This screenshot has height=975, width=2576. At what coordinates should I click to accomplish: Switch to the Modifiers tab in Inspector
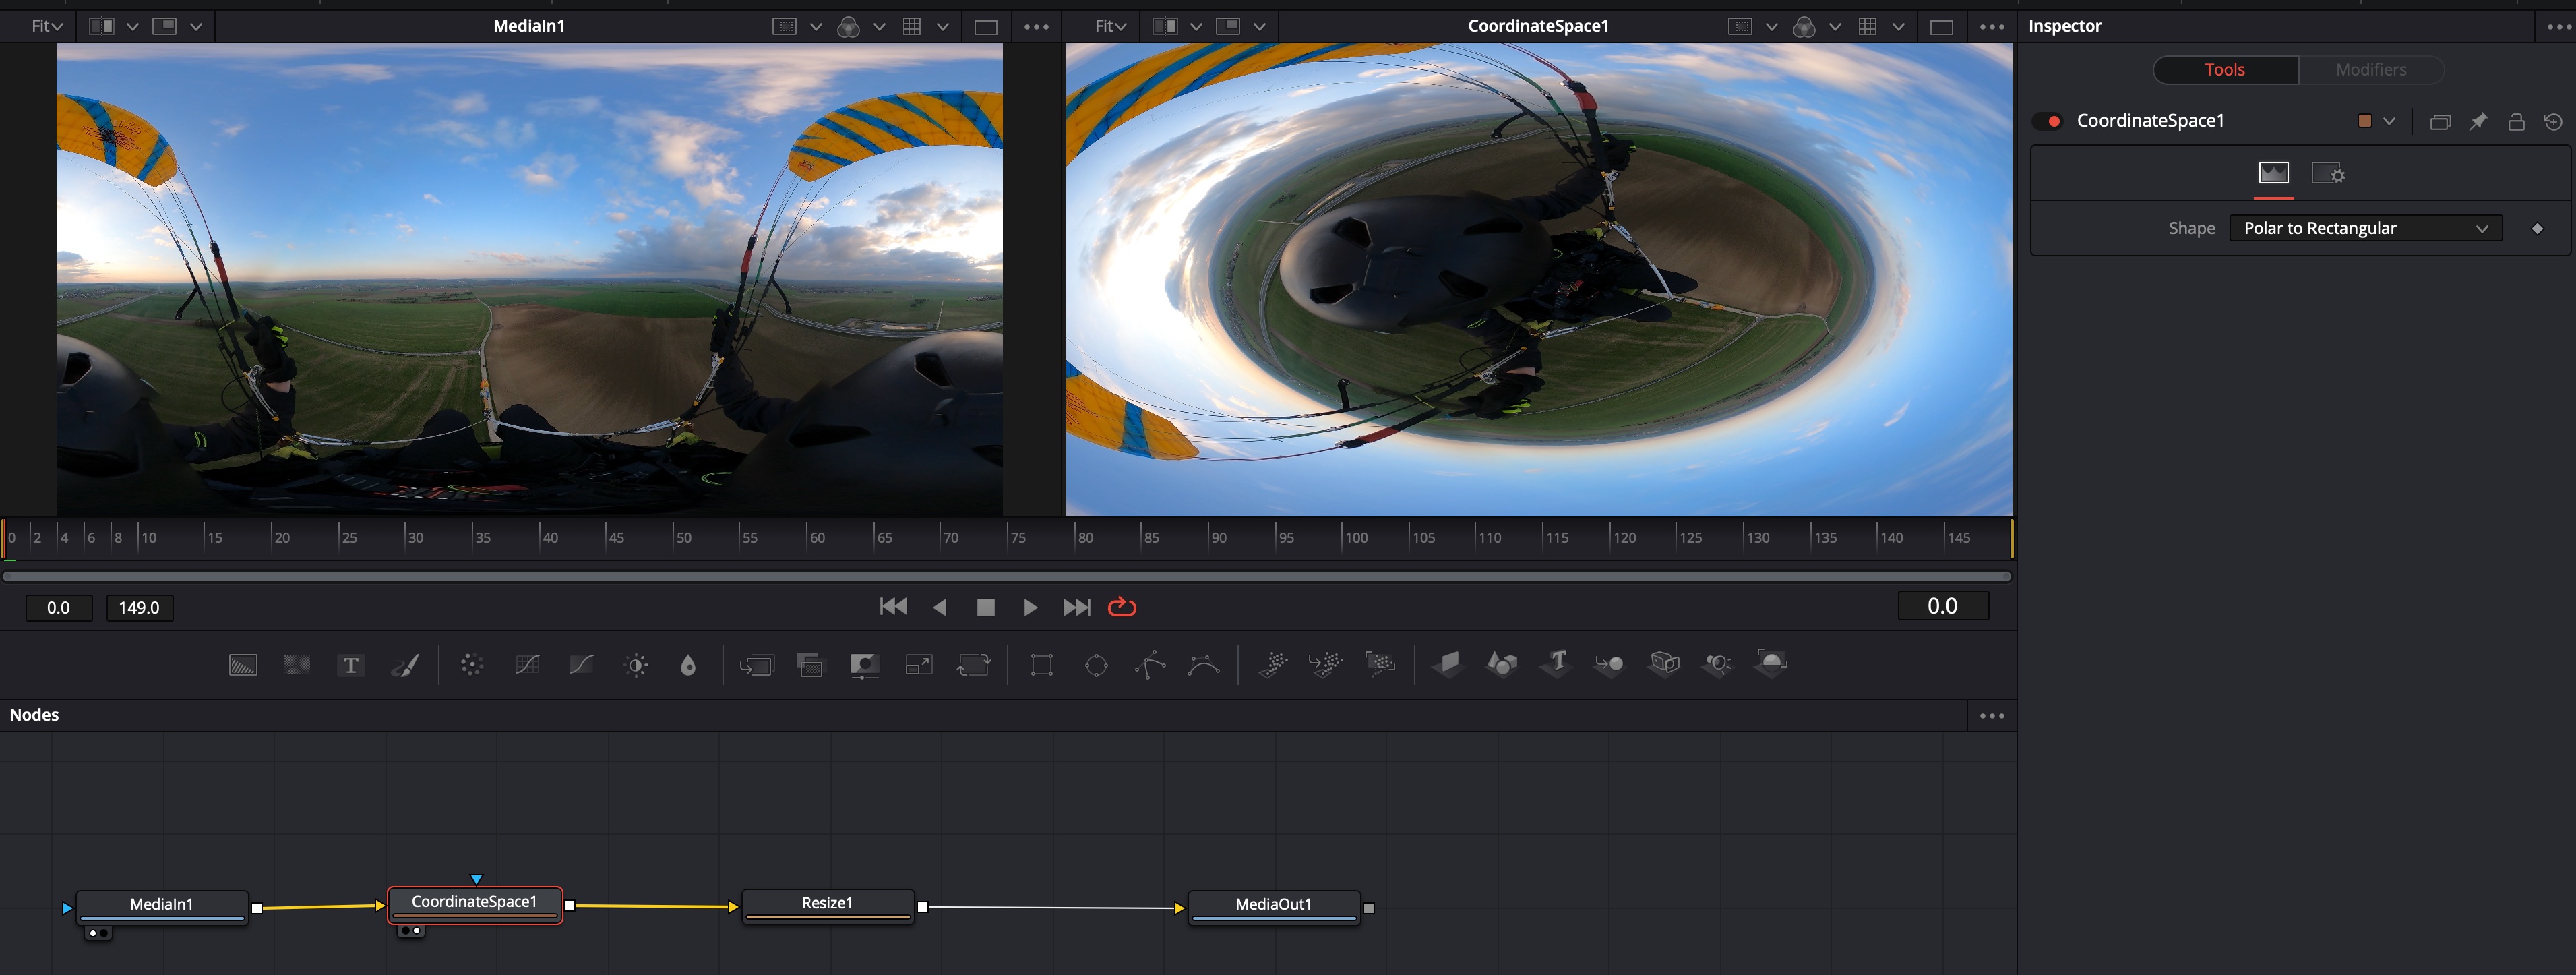(x=2371, y=69)
